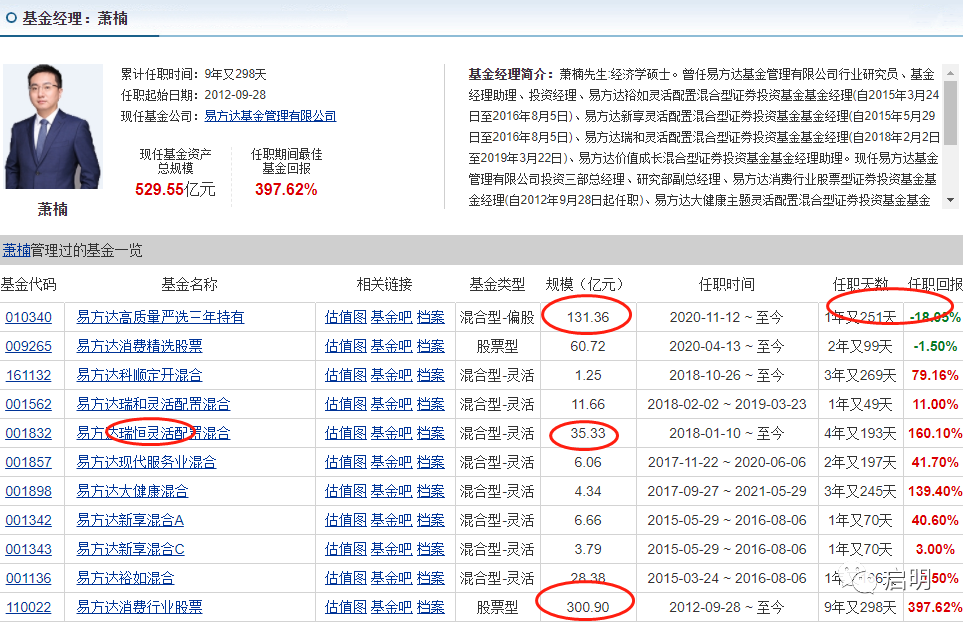
Task: Open 易方达消费精选股票 fund page
Action: 139,346
